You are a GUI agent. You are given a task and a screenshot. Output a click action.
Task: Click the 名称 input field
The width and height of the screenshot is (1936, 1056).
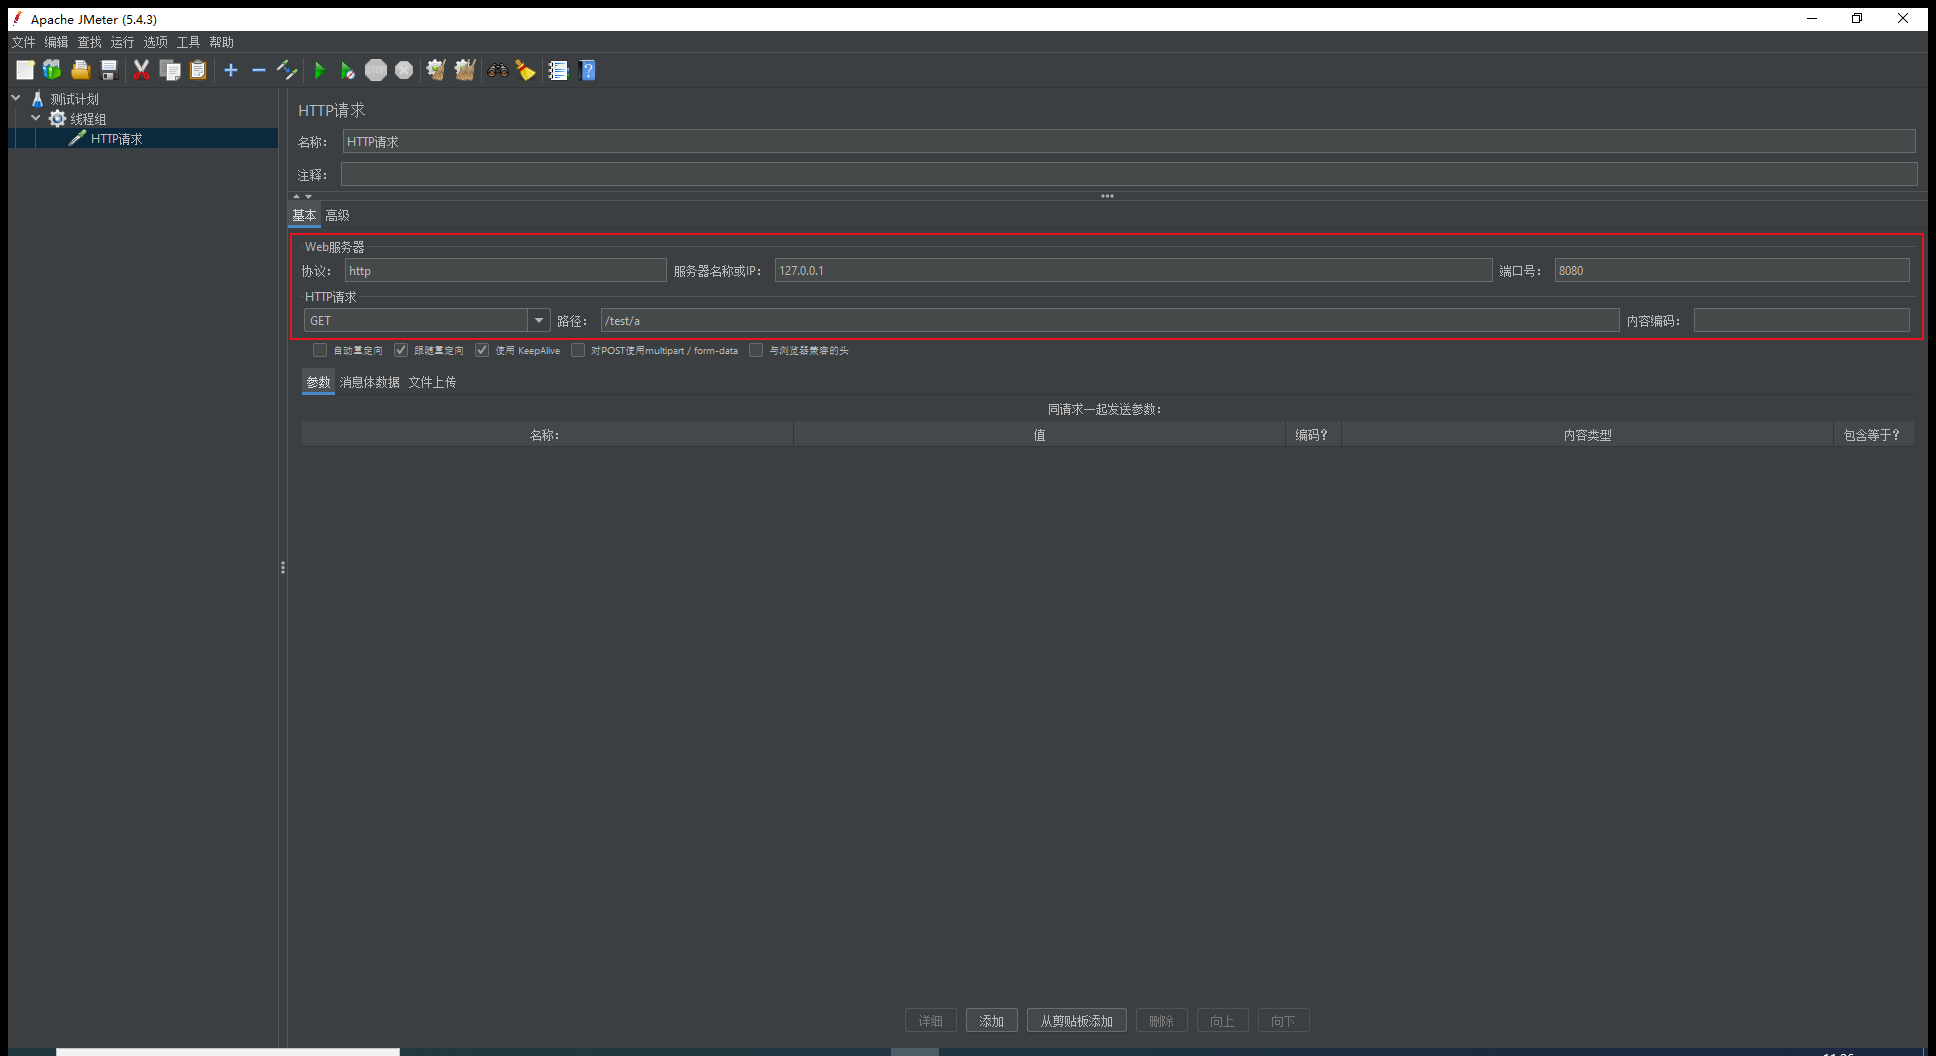1129,142
